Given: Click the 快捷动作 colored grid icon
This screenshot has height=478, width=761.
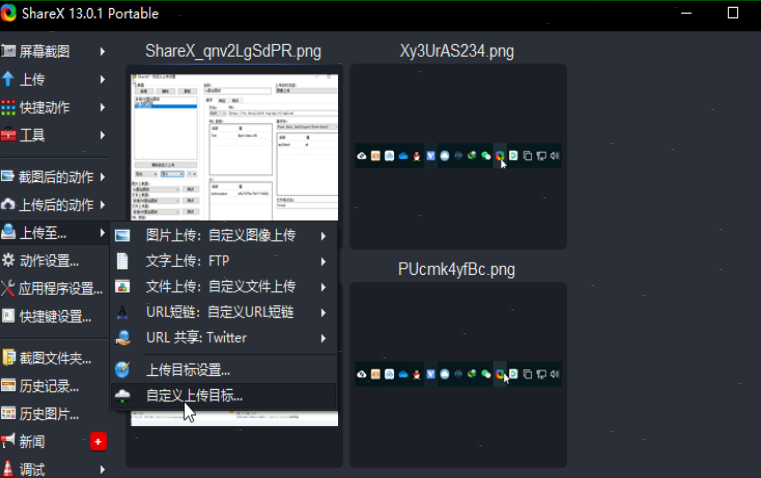Looking at the screenshot, I should point(8,107).
